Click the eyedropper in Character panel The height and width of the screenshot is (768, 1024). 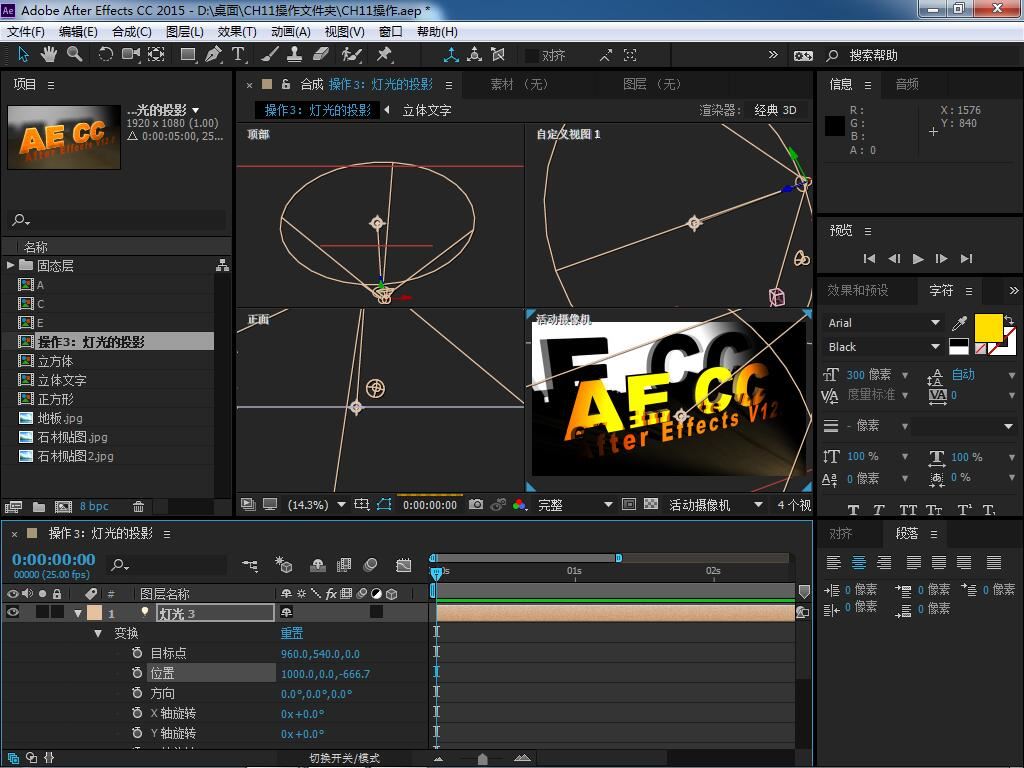(x=959, y=323)
